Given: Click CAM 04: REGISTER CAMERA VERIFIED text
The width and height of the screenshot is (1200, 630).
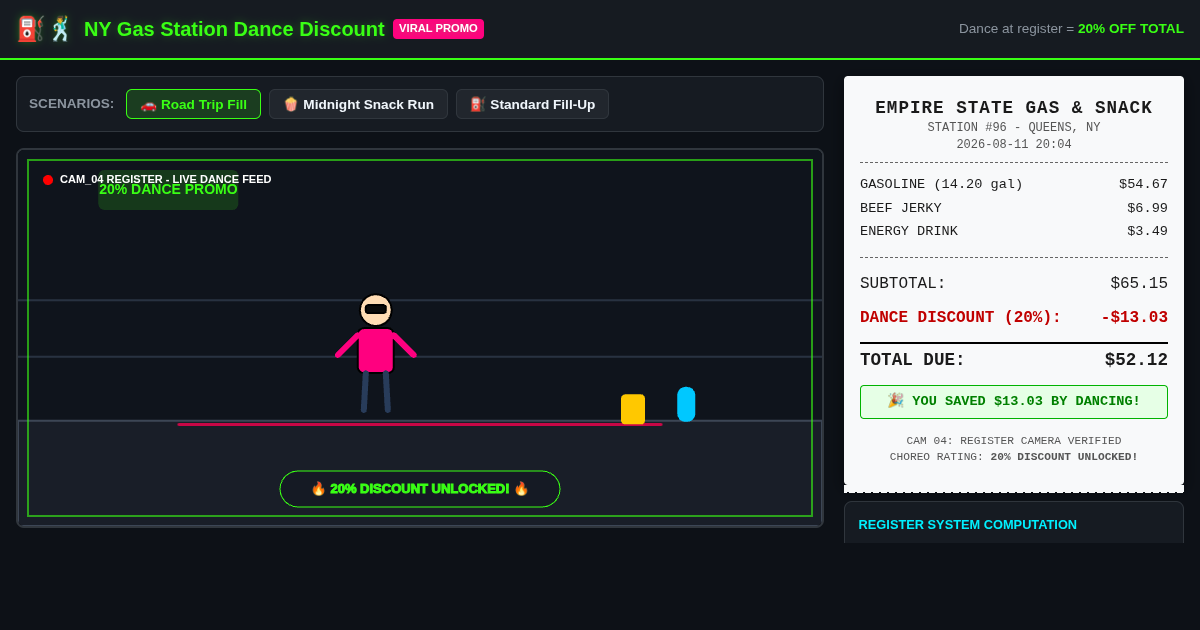Looking at the screenshot, I should (1014, 441).
